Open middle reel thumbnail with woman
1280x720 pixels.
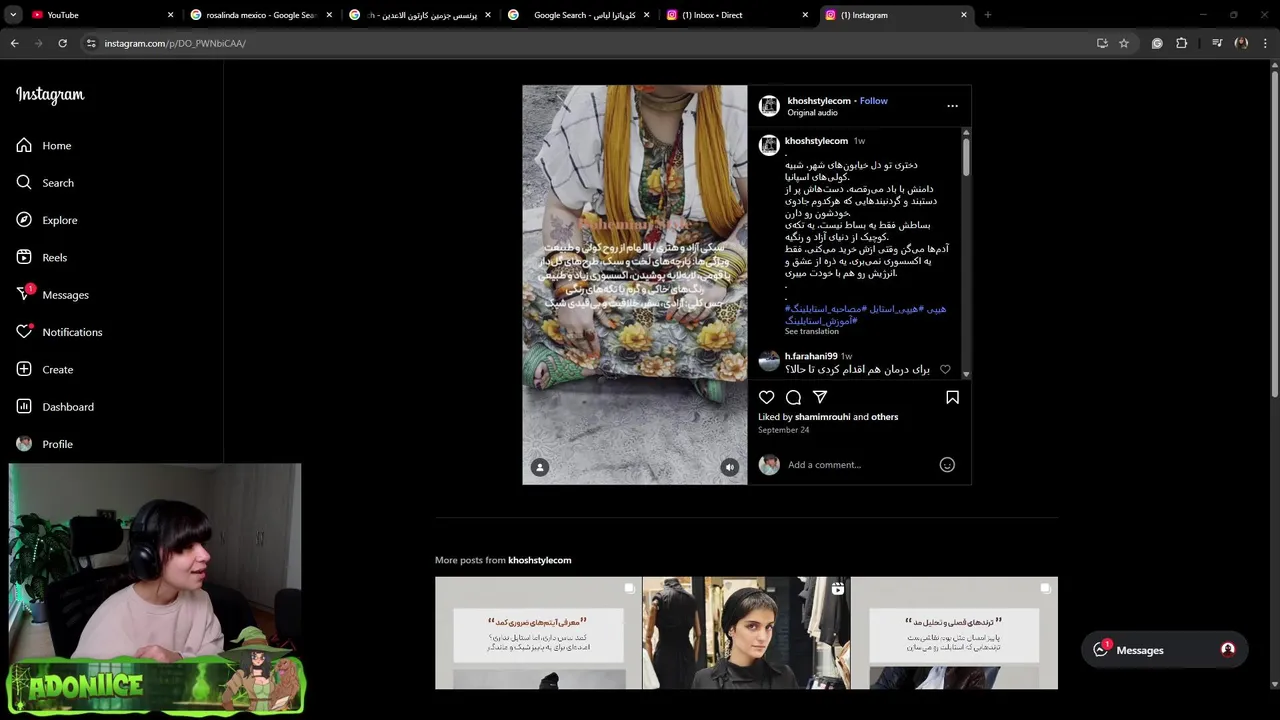(x=746, y=633)
